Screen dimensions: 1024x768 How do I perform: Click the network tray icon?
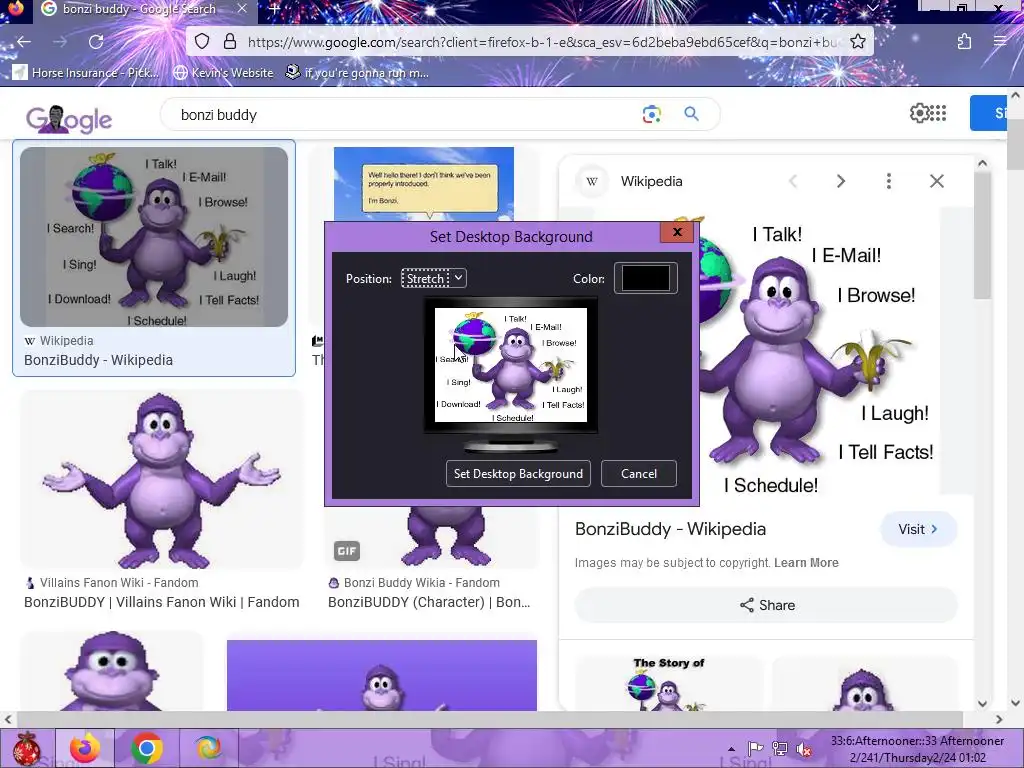[780, 749]
